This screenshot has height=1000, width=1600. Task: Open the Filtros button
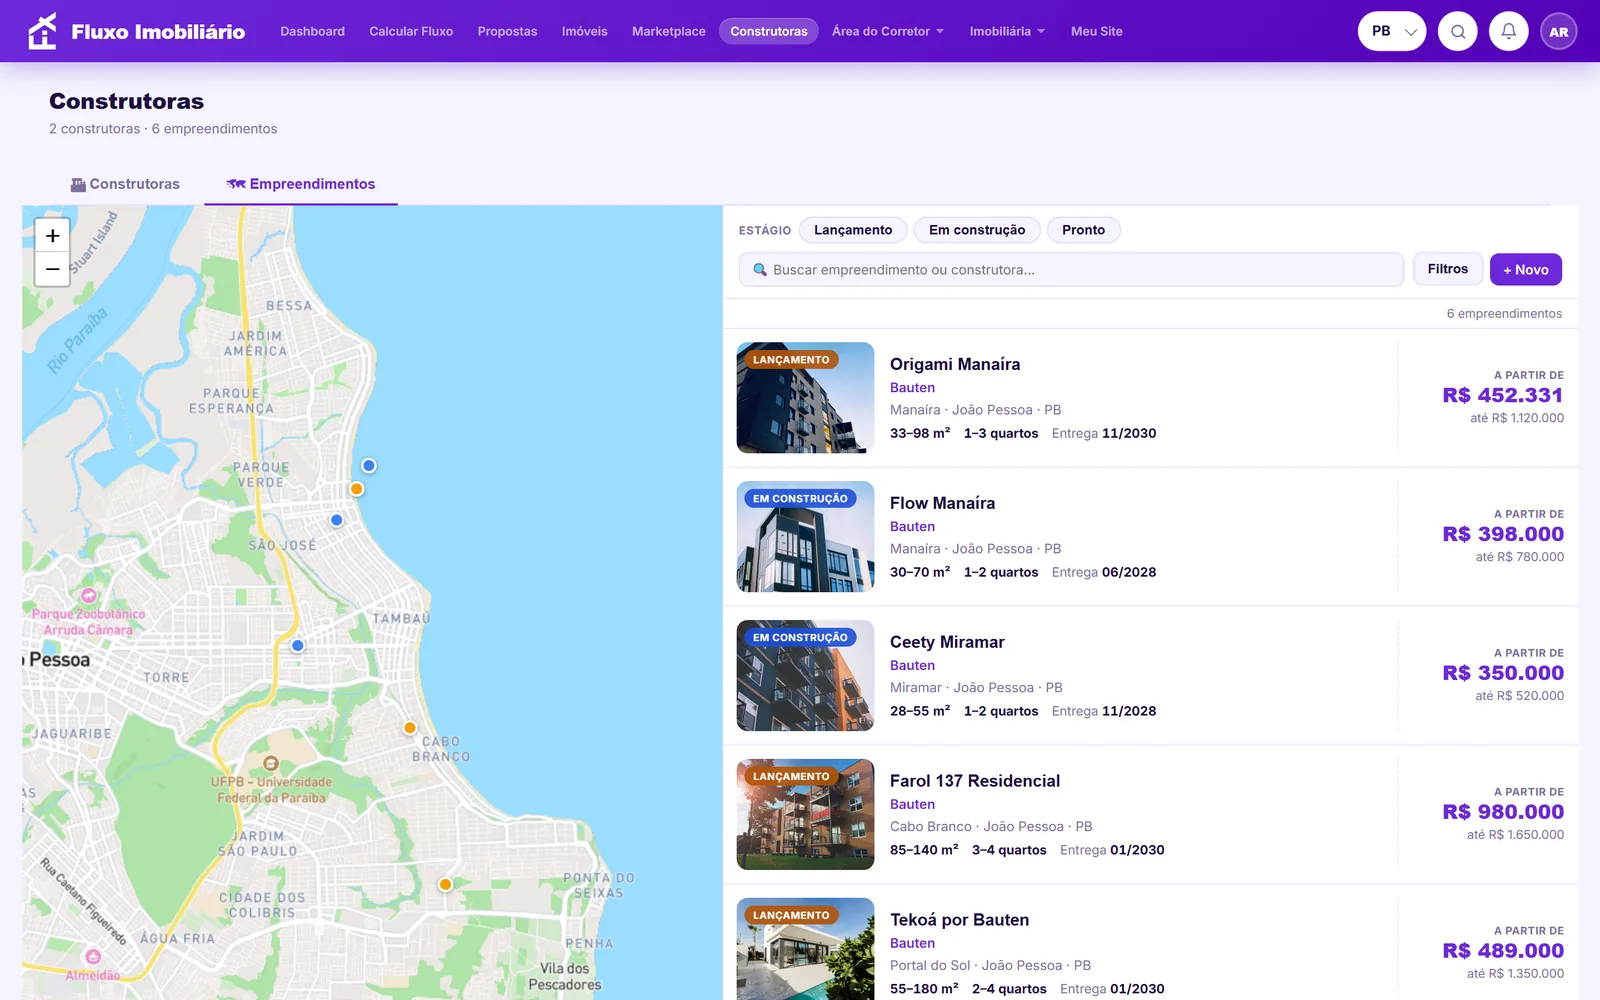(1448, 269)
